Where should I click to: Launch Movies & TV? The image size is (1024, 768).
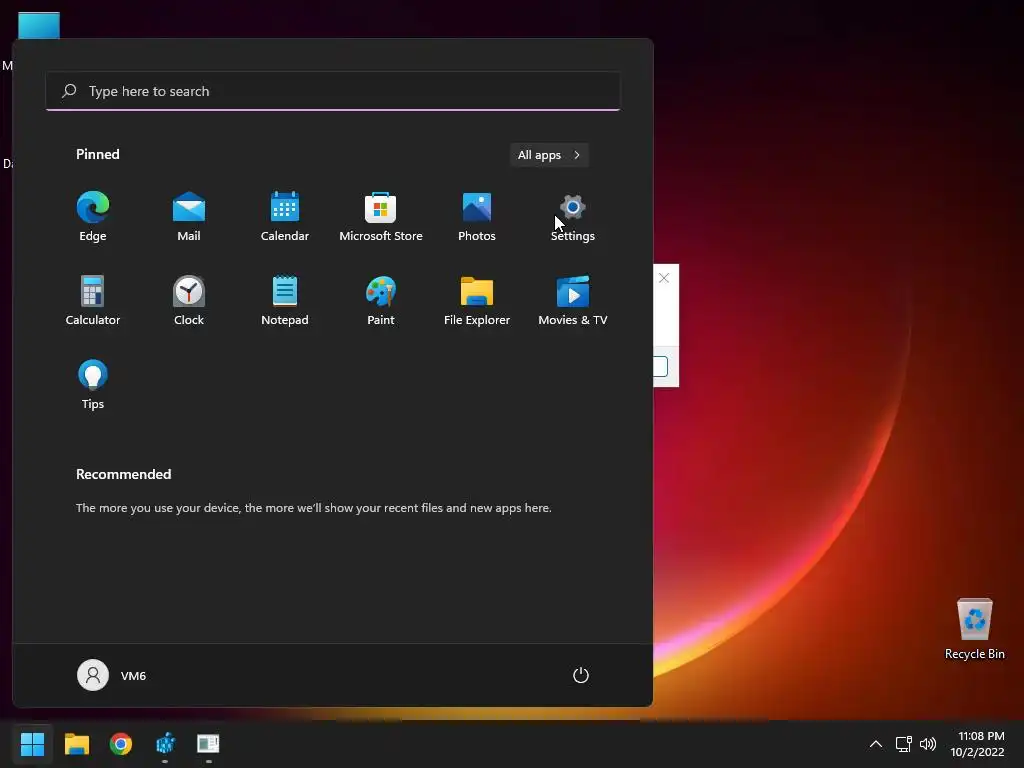pyautogui.click(x=573, y=301)
